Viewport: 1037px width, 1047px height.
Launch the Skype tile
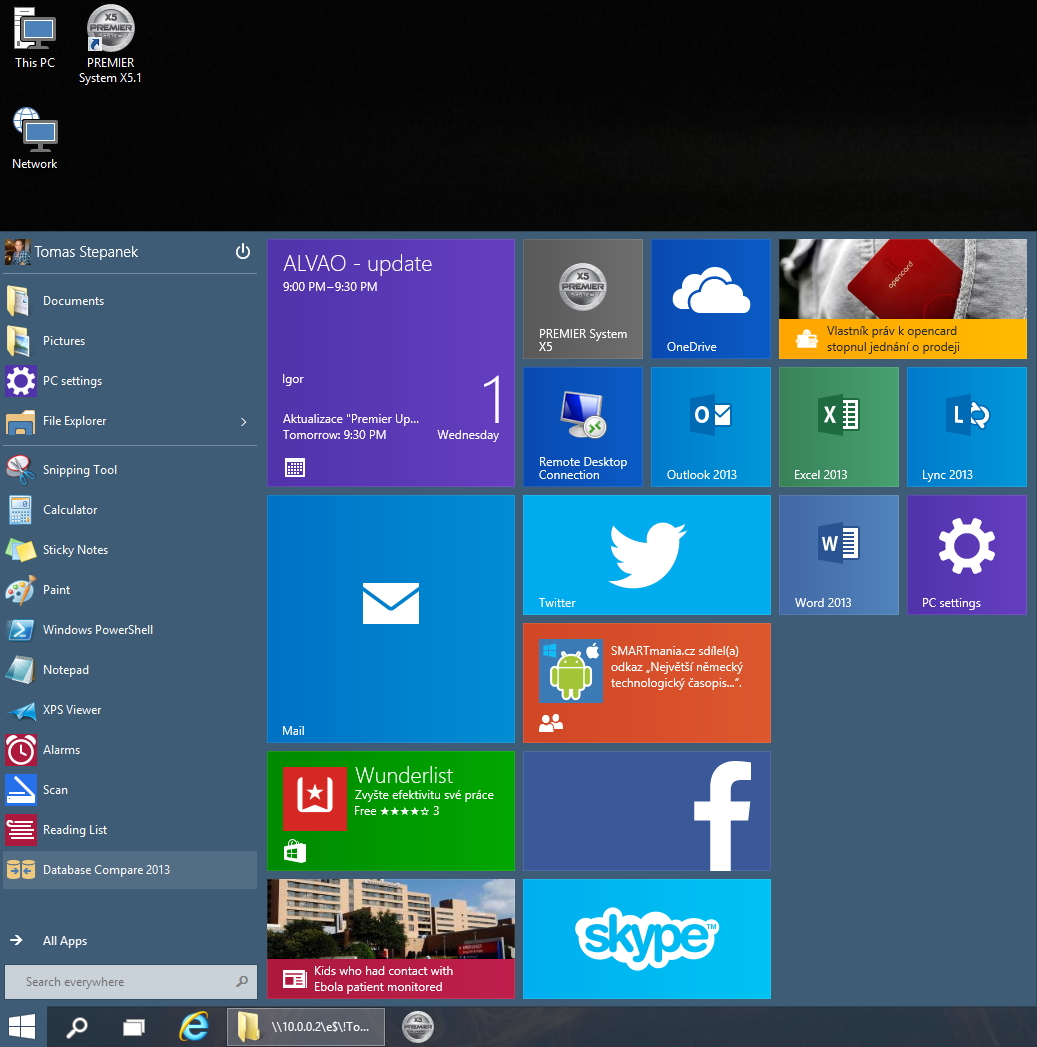tap(647, 939)
